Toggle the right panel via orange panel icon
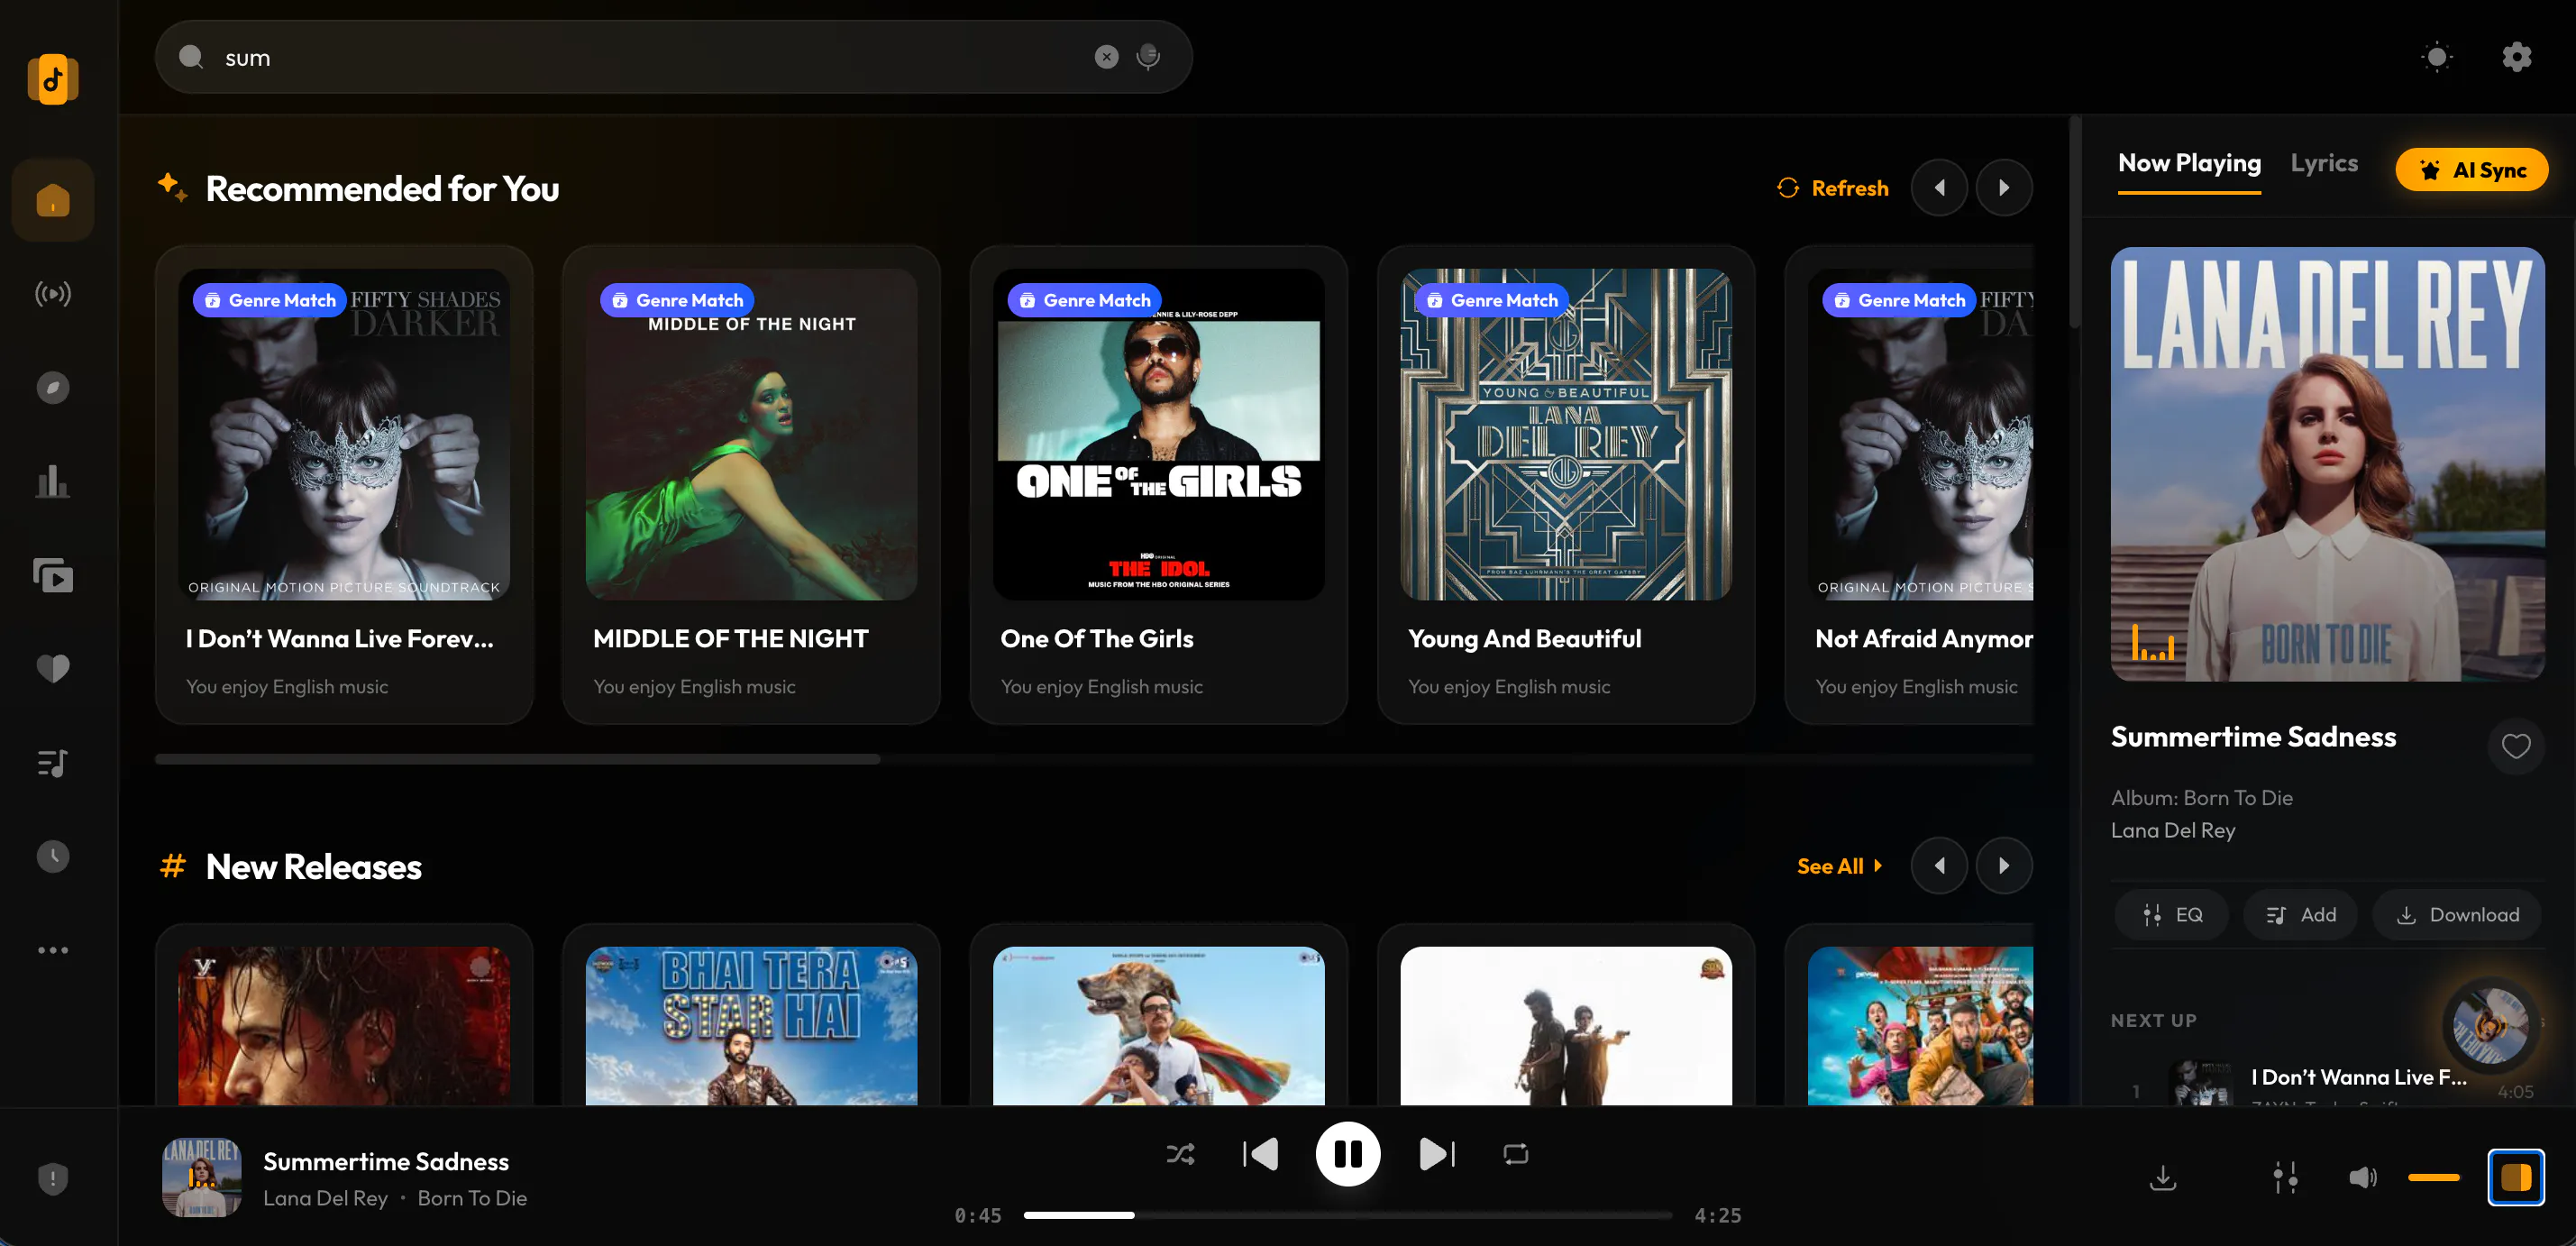 point(2515,1178)
